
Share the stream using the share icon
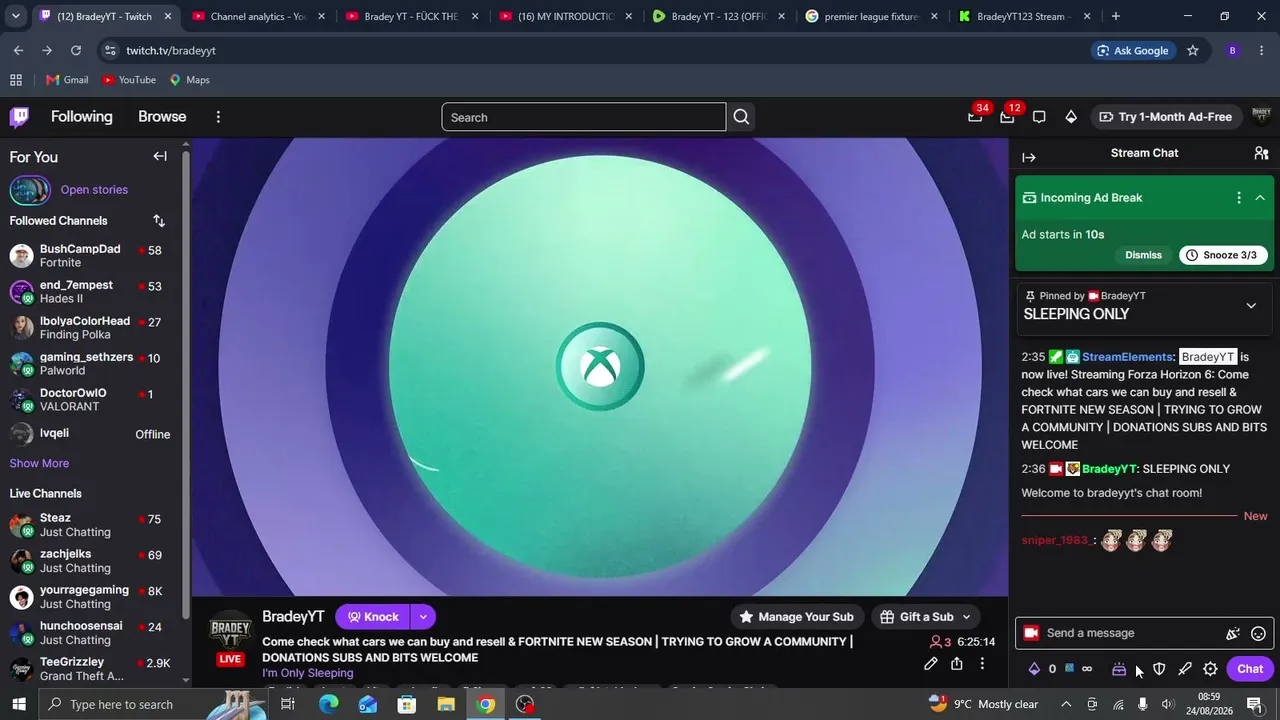click(957, 664)
